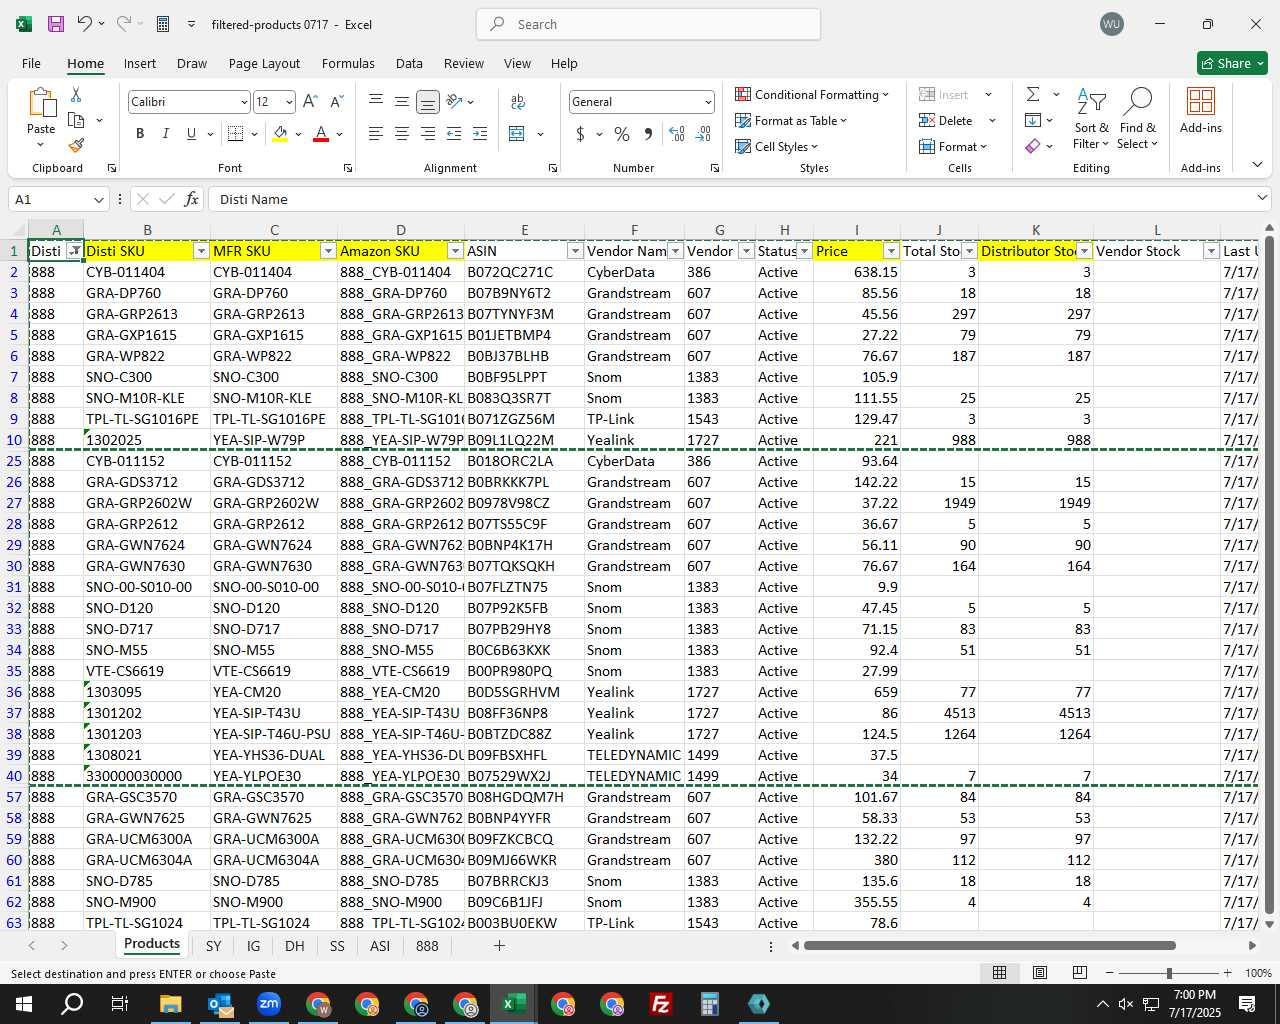Expand the Cell Styles menu
Viewport: 1280px width, 1024px height.
tap(776, 146)
